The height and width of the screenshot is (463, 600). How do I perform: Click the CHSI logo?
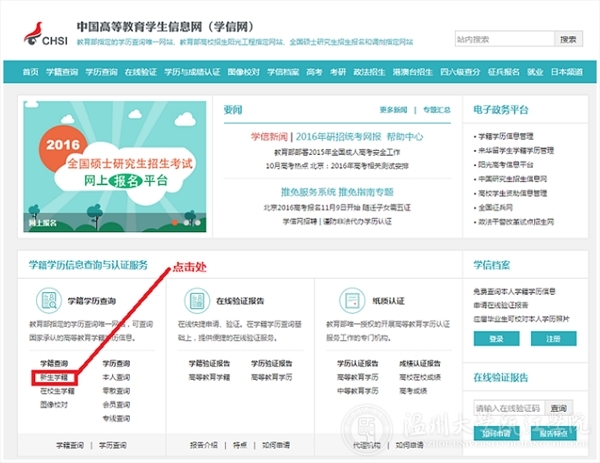(x=46, y=34)
